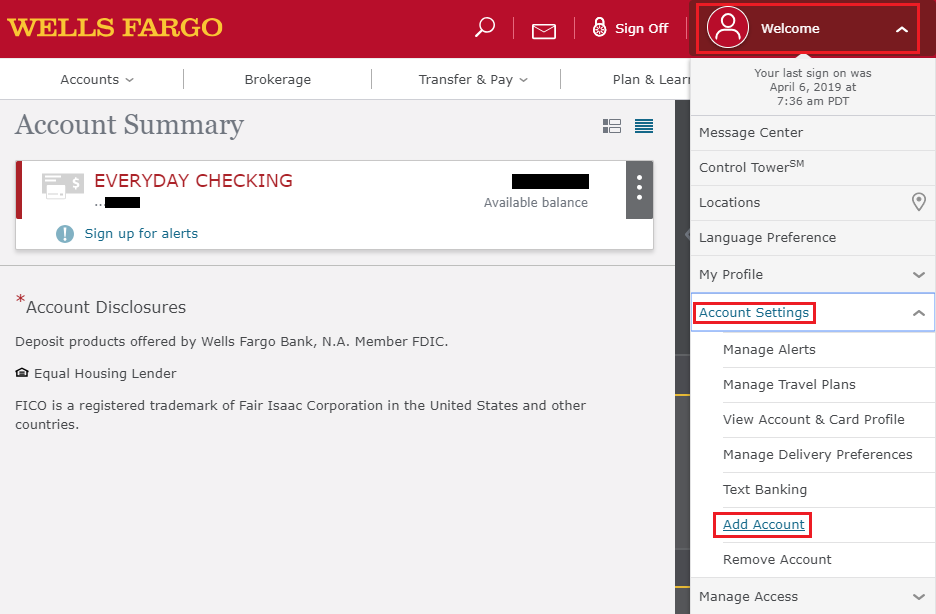Viewport: 936px width, 614px height.
Task: Click the Add Account link
Action: [x=763, y=524]
